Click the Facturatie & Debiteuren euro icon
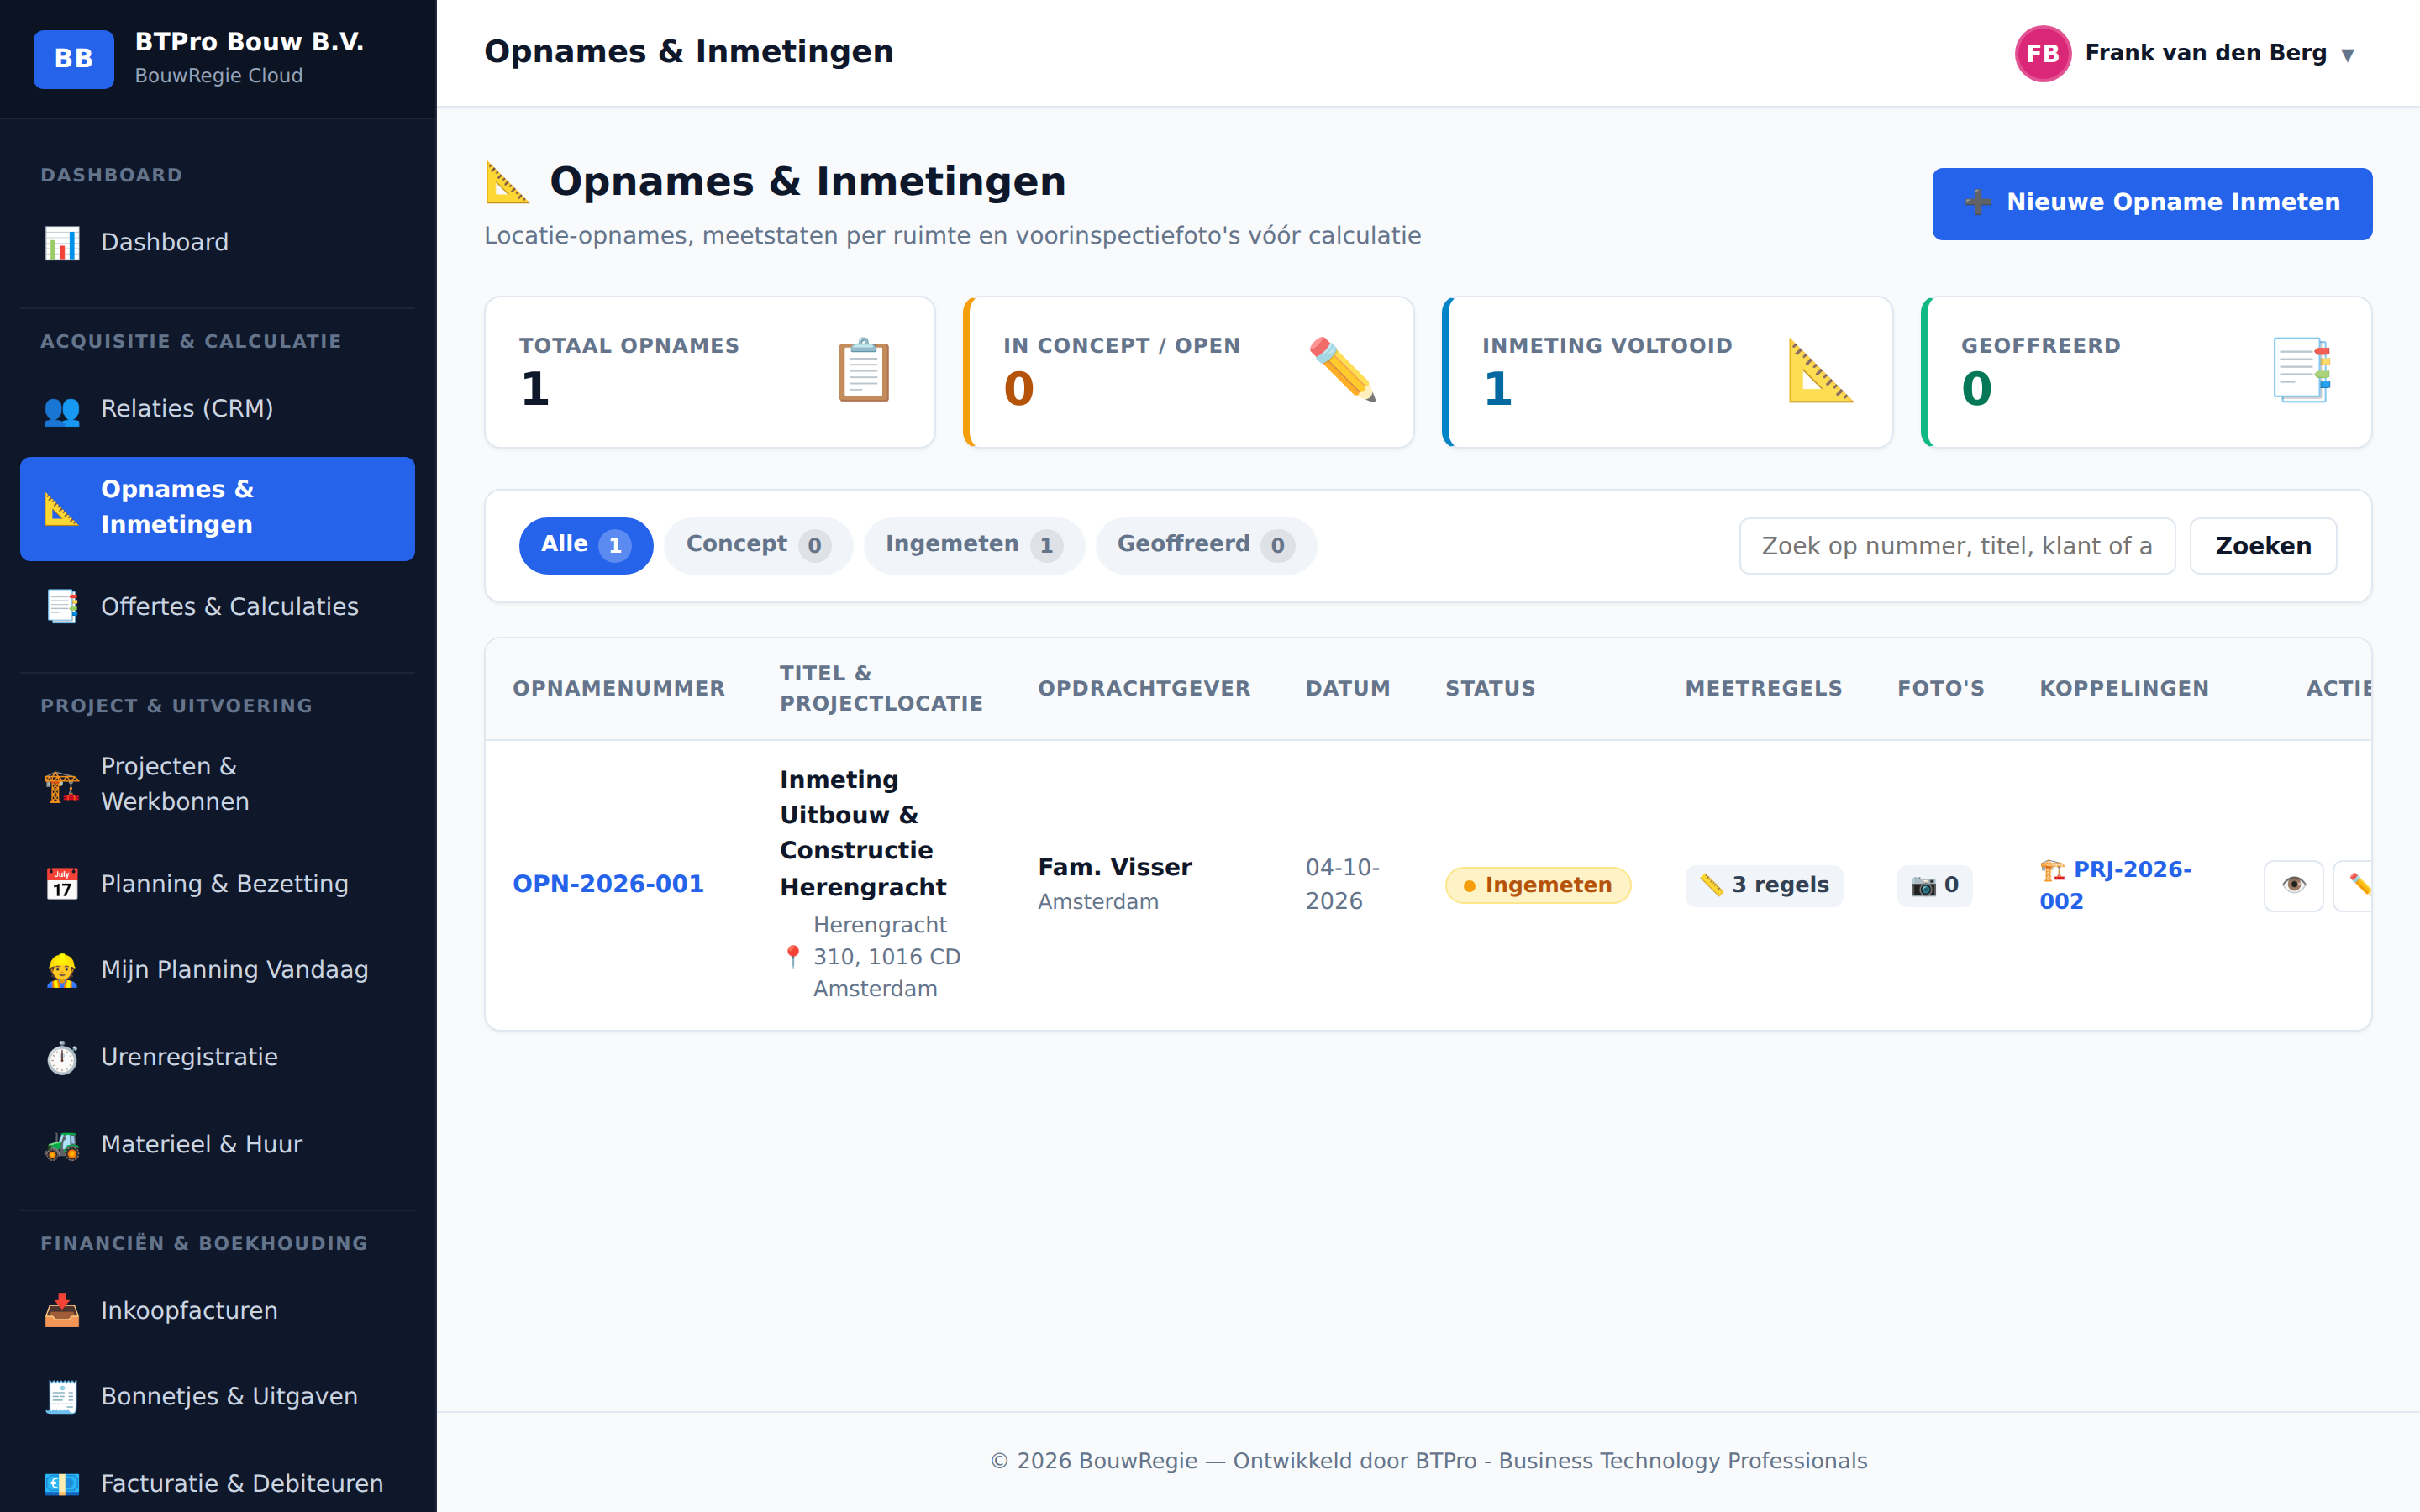The width and height of the screenshot is (2420, 1512). (62, 1484)
